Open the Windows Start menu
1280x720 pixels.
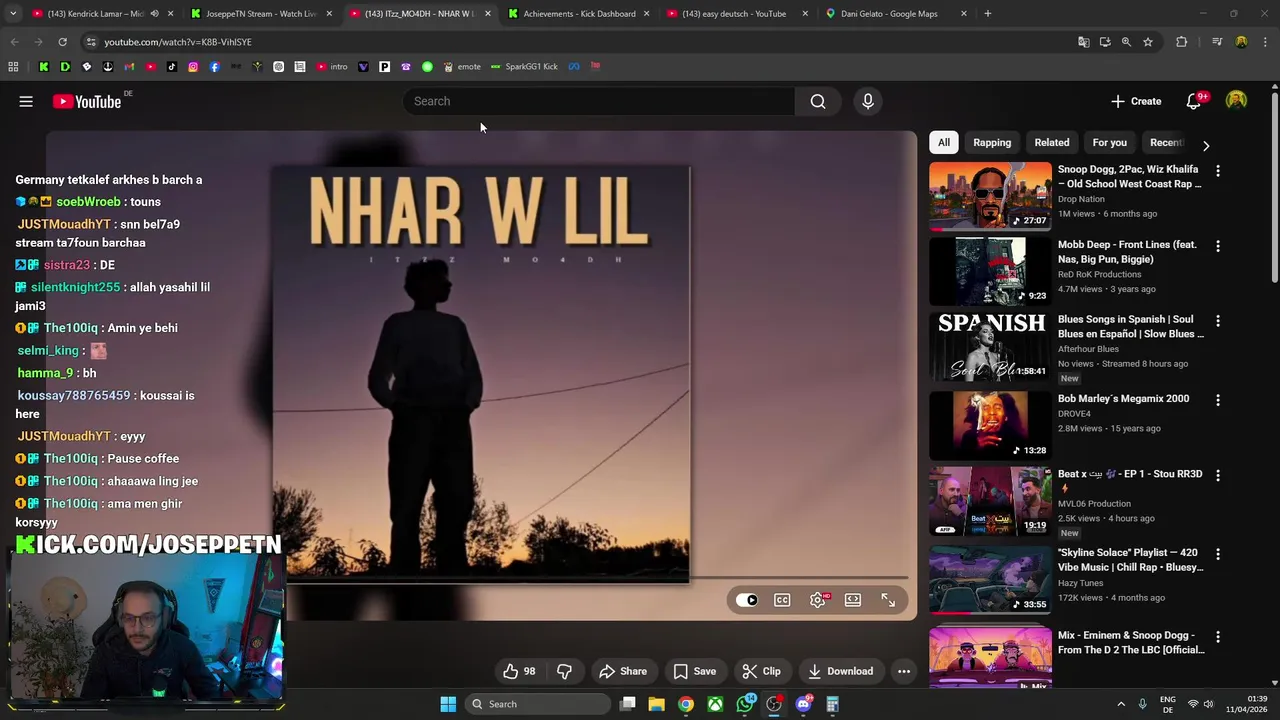448,704
